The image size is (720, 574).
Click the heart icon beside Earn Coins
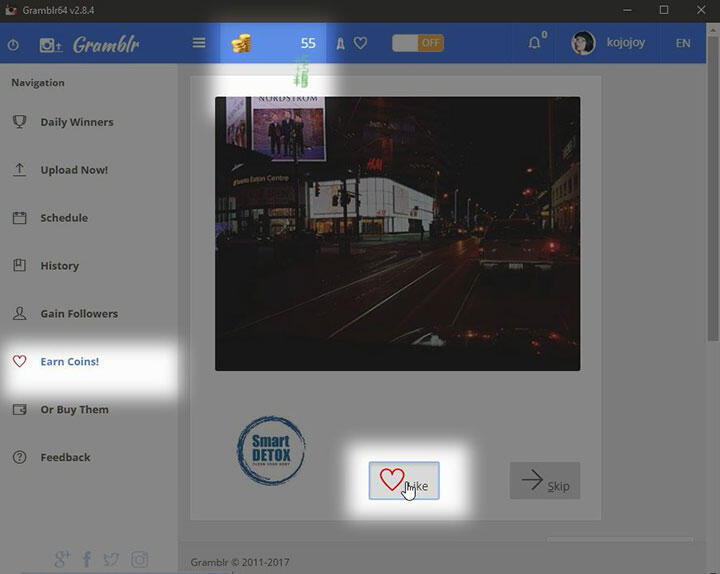[x=19, y=361]
